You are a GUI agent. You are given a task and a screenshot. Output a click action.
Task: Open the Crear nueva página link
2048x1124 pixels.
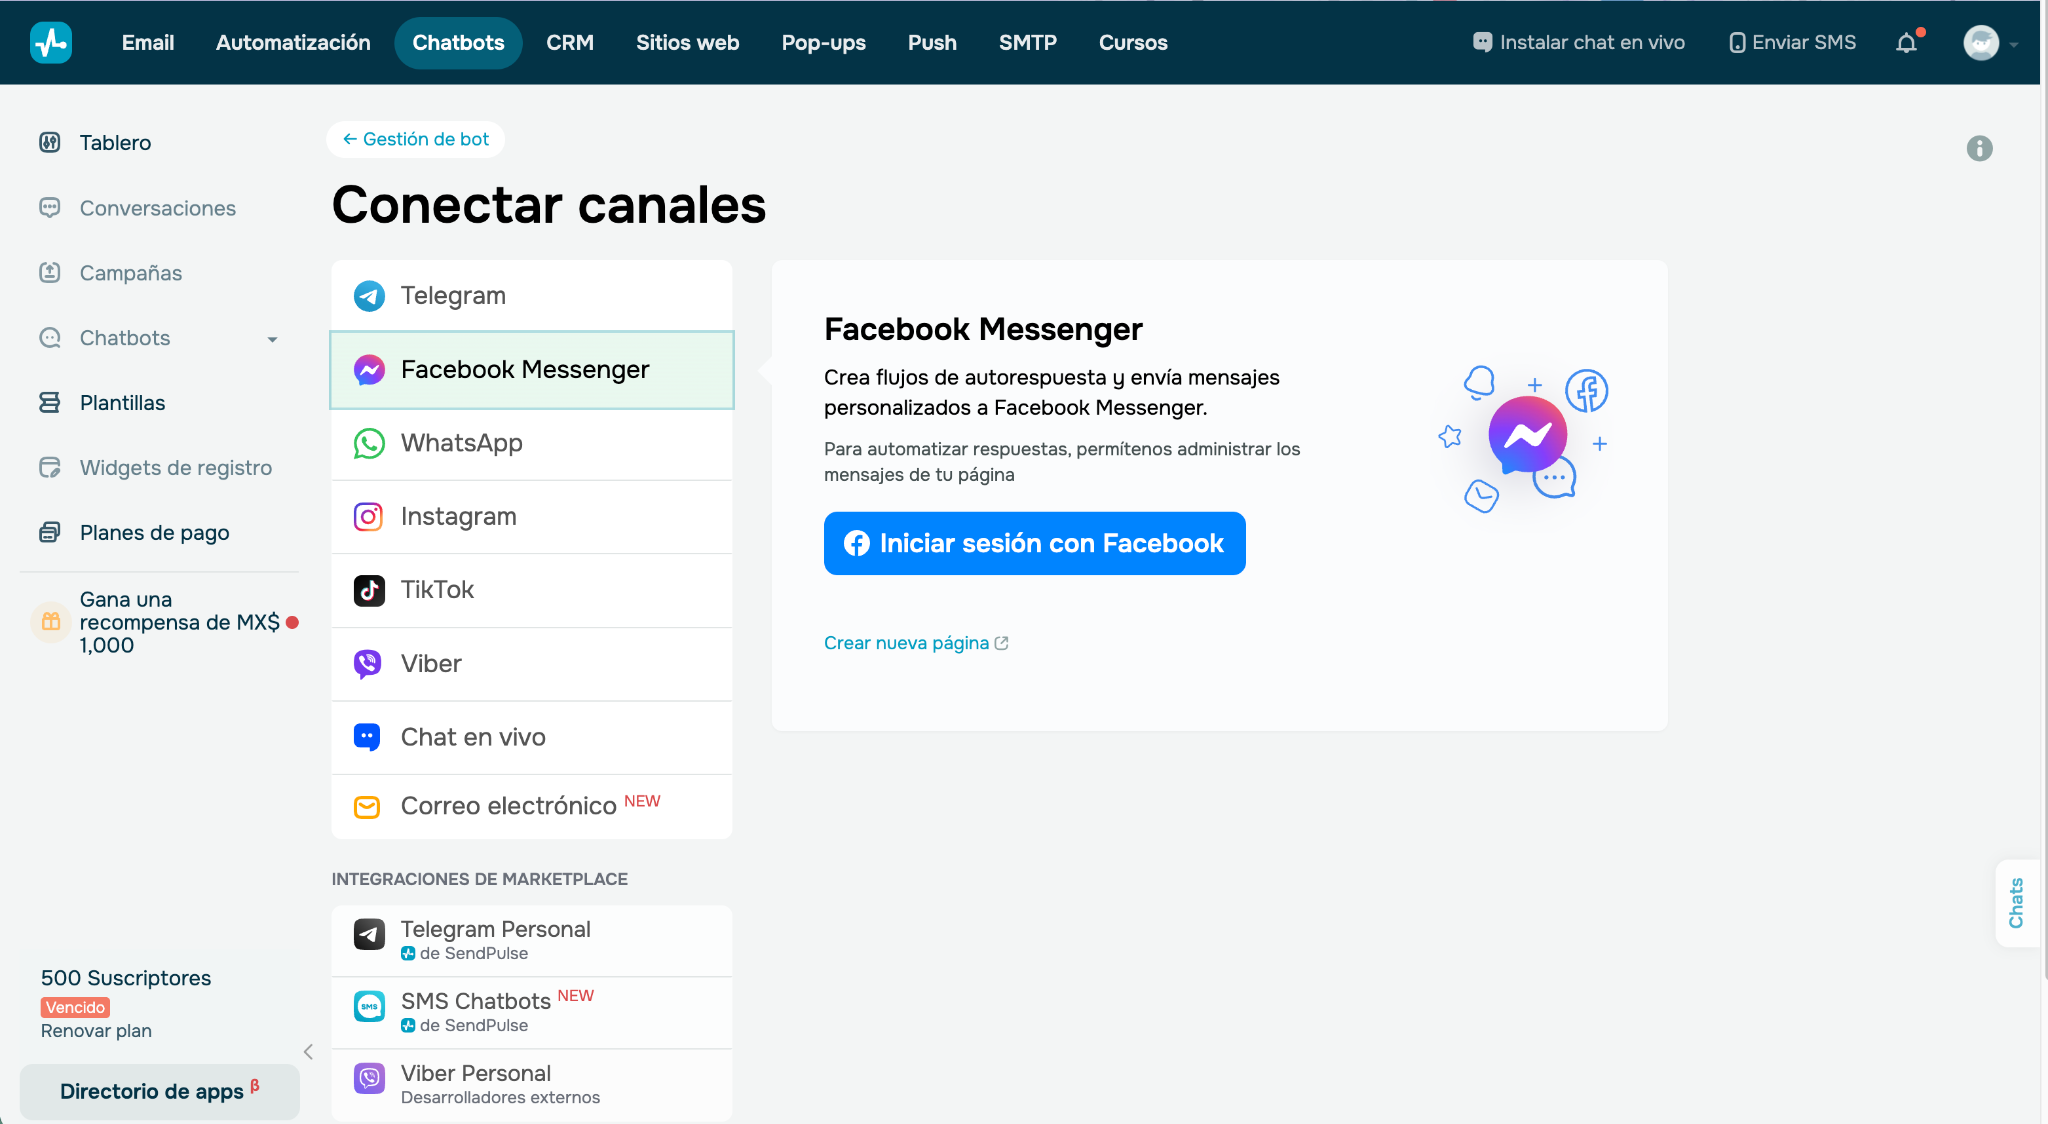916,643
